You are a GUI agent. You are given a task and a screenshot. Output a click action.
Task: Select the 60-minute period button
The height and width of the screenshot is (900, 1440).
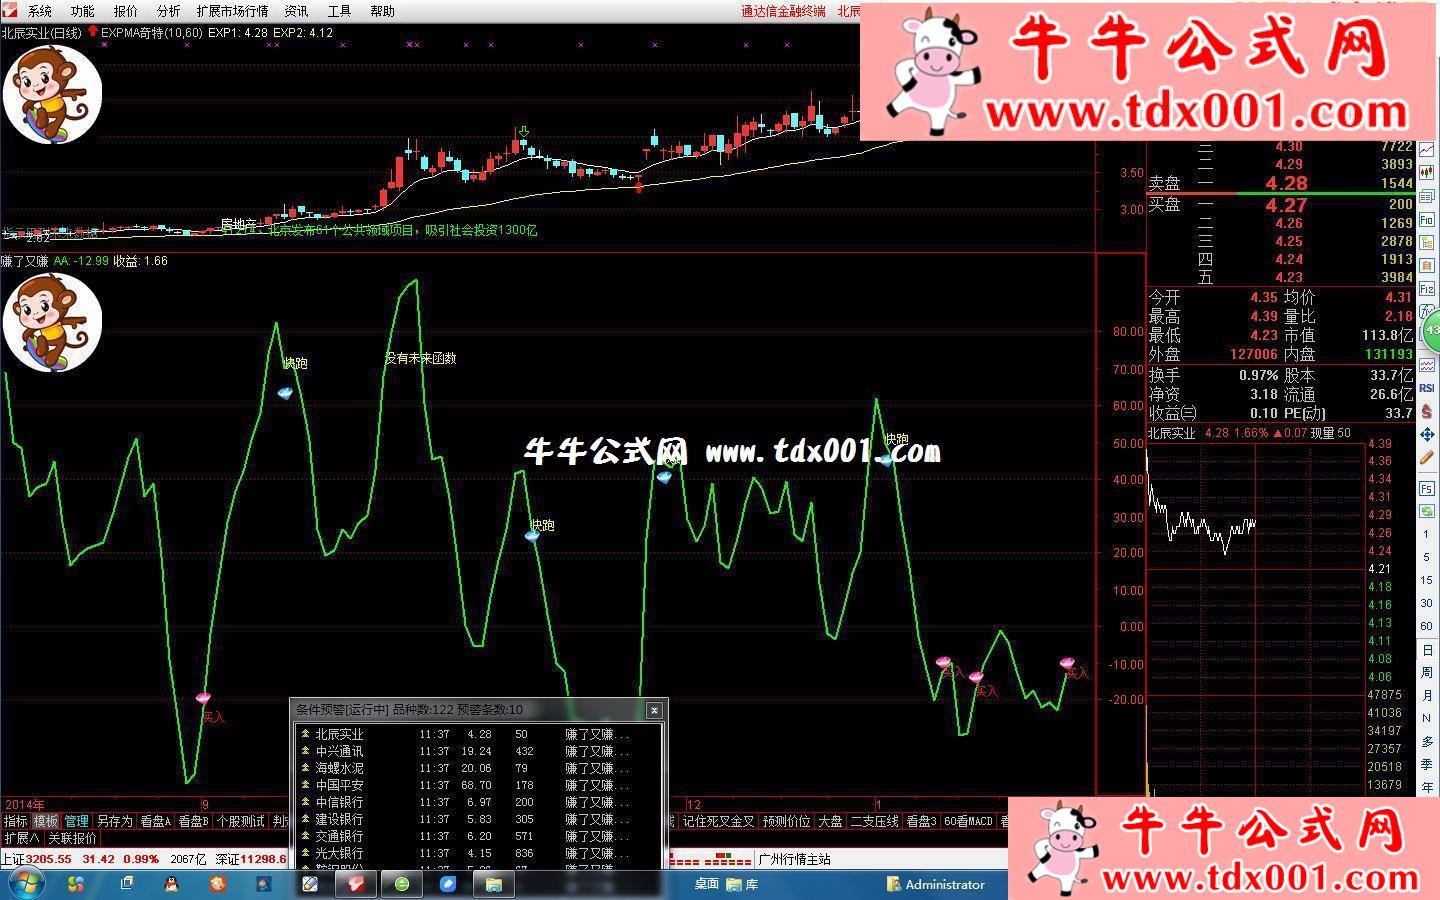pyautogui.click(x=1427, y=626)
